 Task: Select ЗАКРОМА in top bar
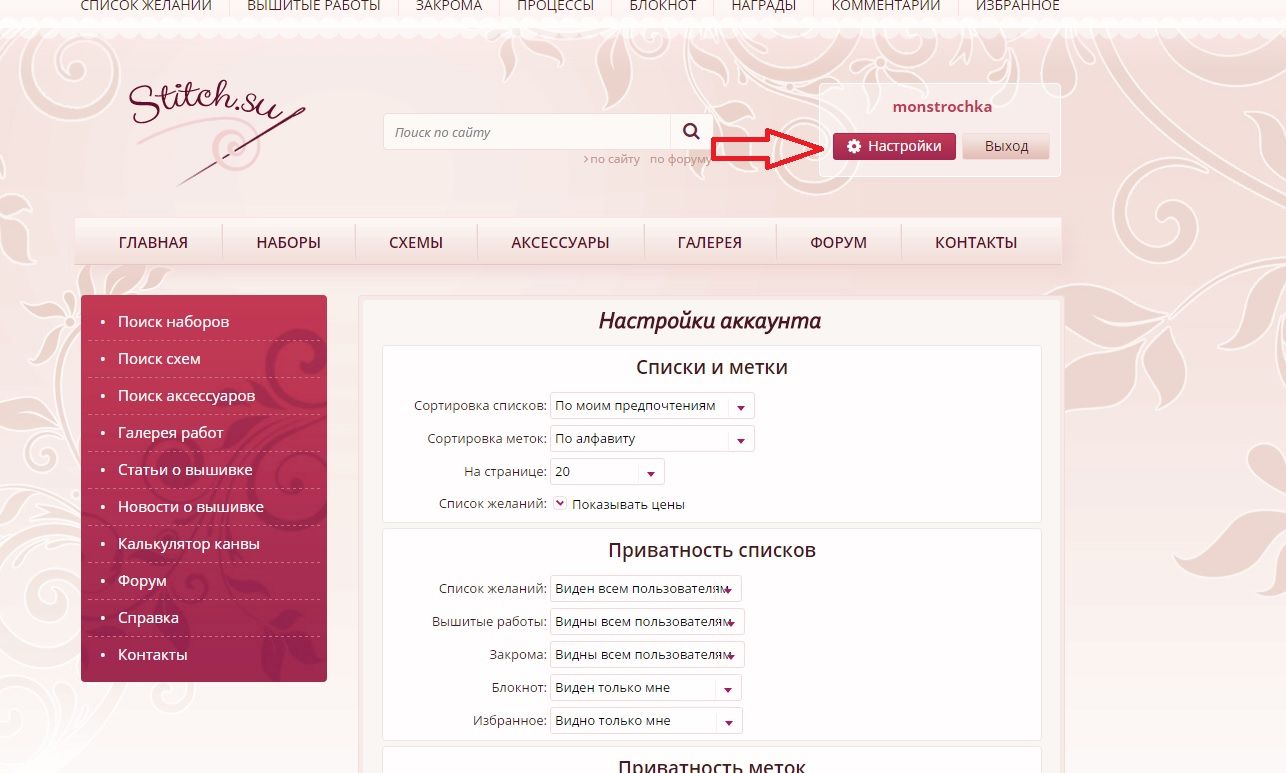(449, 6)
